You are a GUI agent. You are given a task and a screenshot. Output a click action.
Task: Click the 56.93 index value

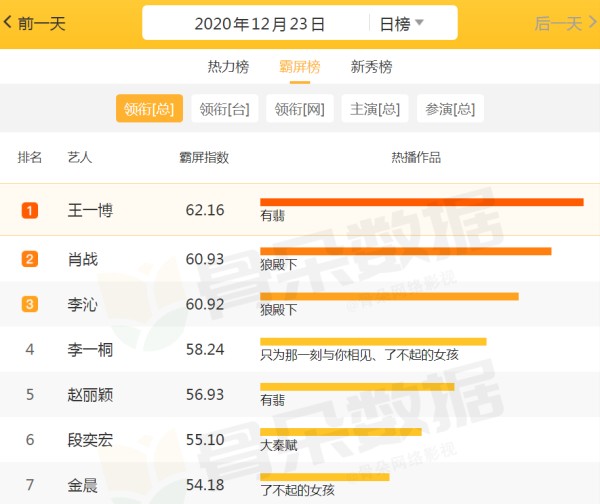pyautogui.click(x=205, y=395)
